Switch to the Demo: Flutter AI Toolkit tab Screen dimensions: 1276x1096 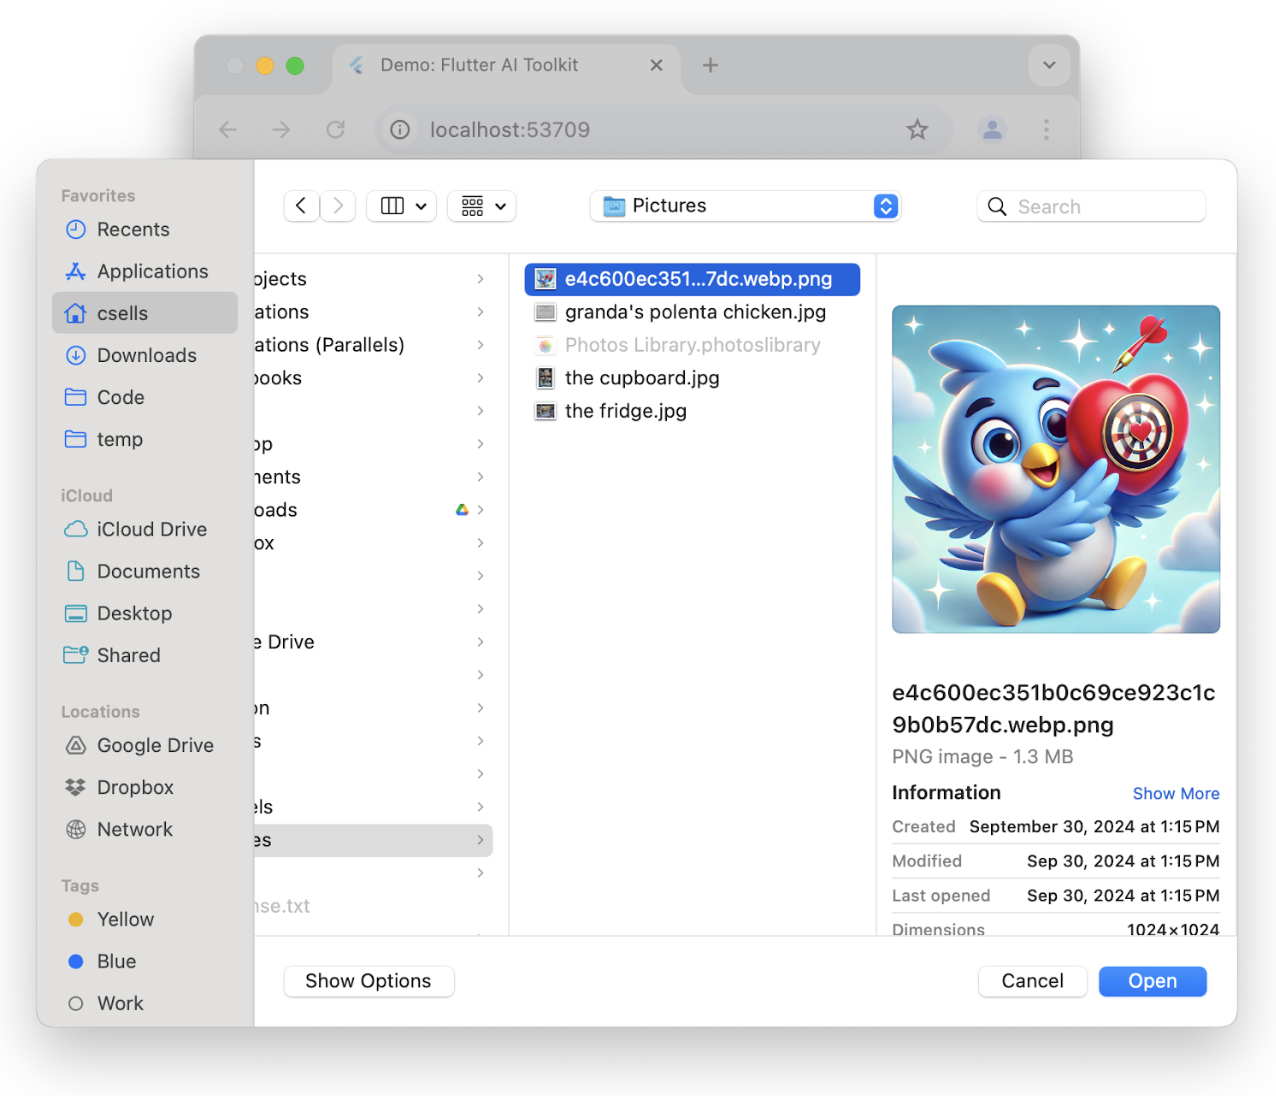479,66
